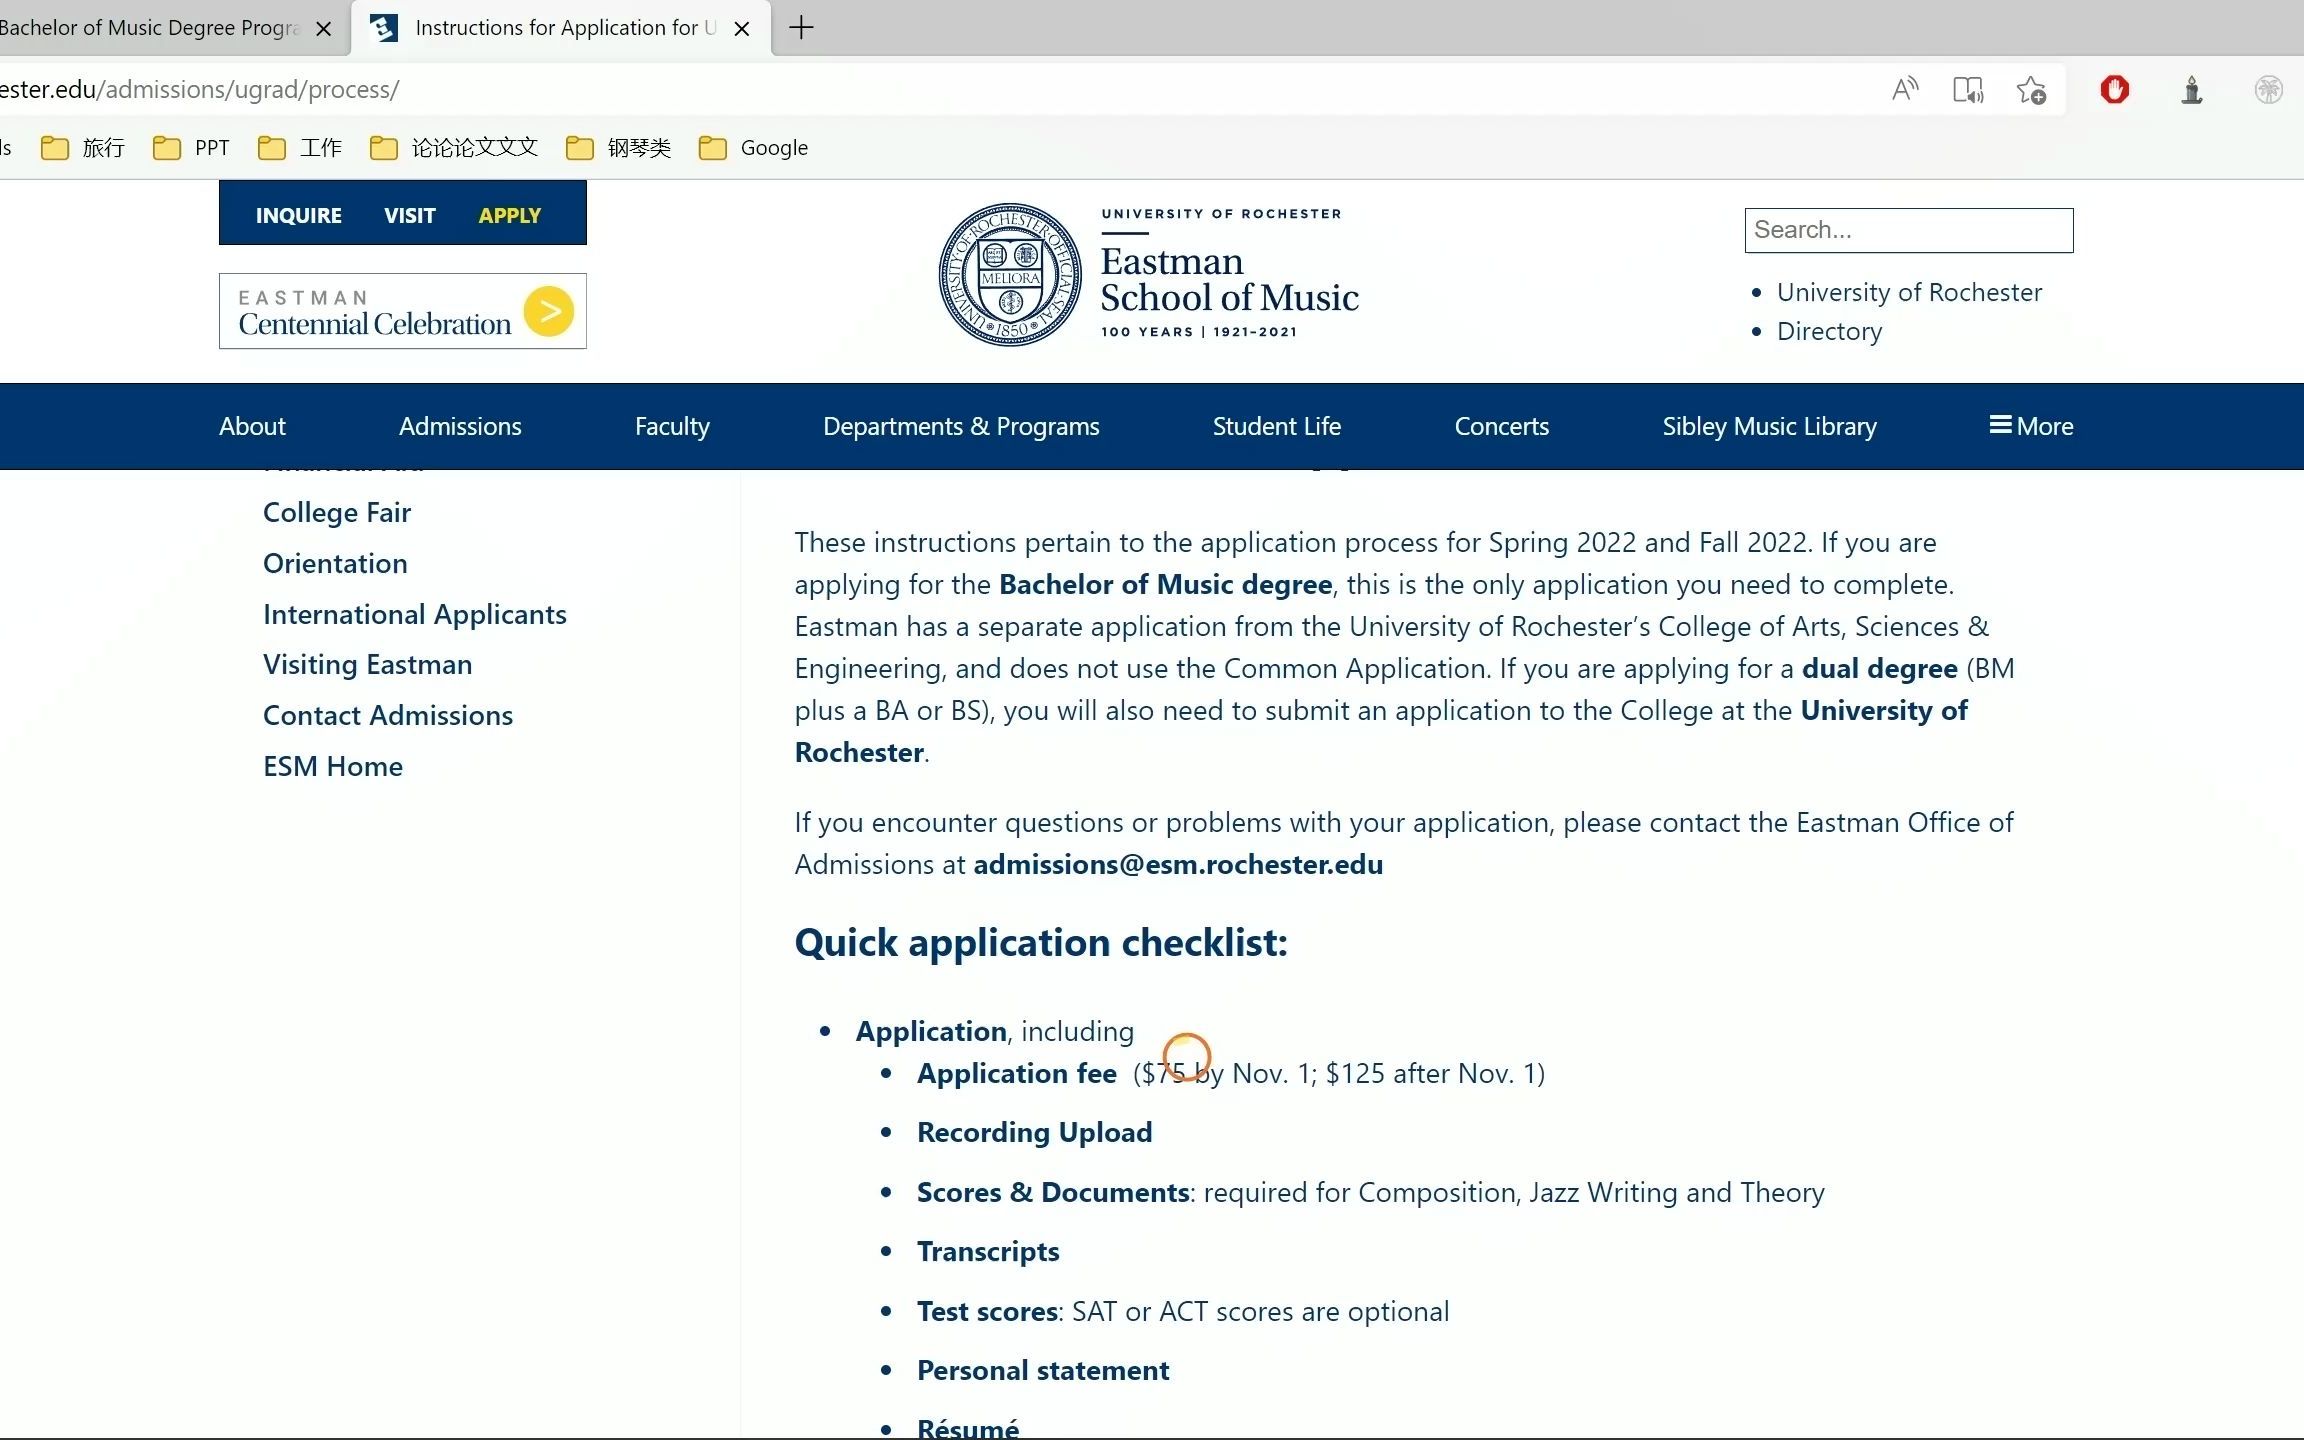The width and height of the screenshot is (2304, 1440).
Task: Open the Test scores link
Action: (987, 1311)
